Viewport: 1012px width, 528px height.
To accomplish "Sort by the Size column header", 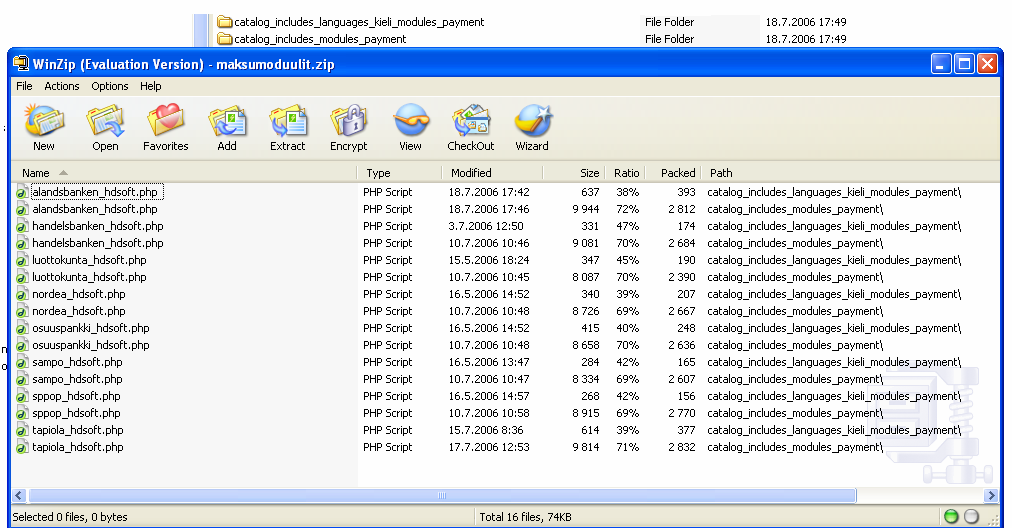I will coord(574,173).
